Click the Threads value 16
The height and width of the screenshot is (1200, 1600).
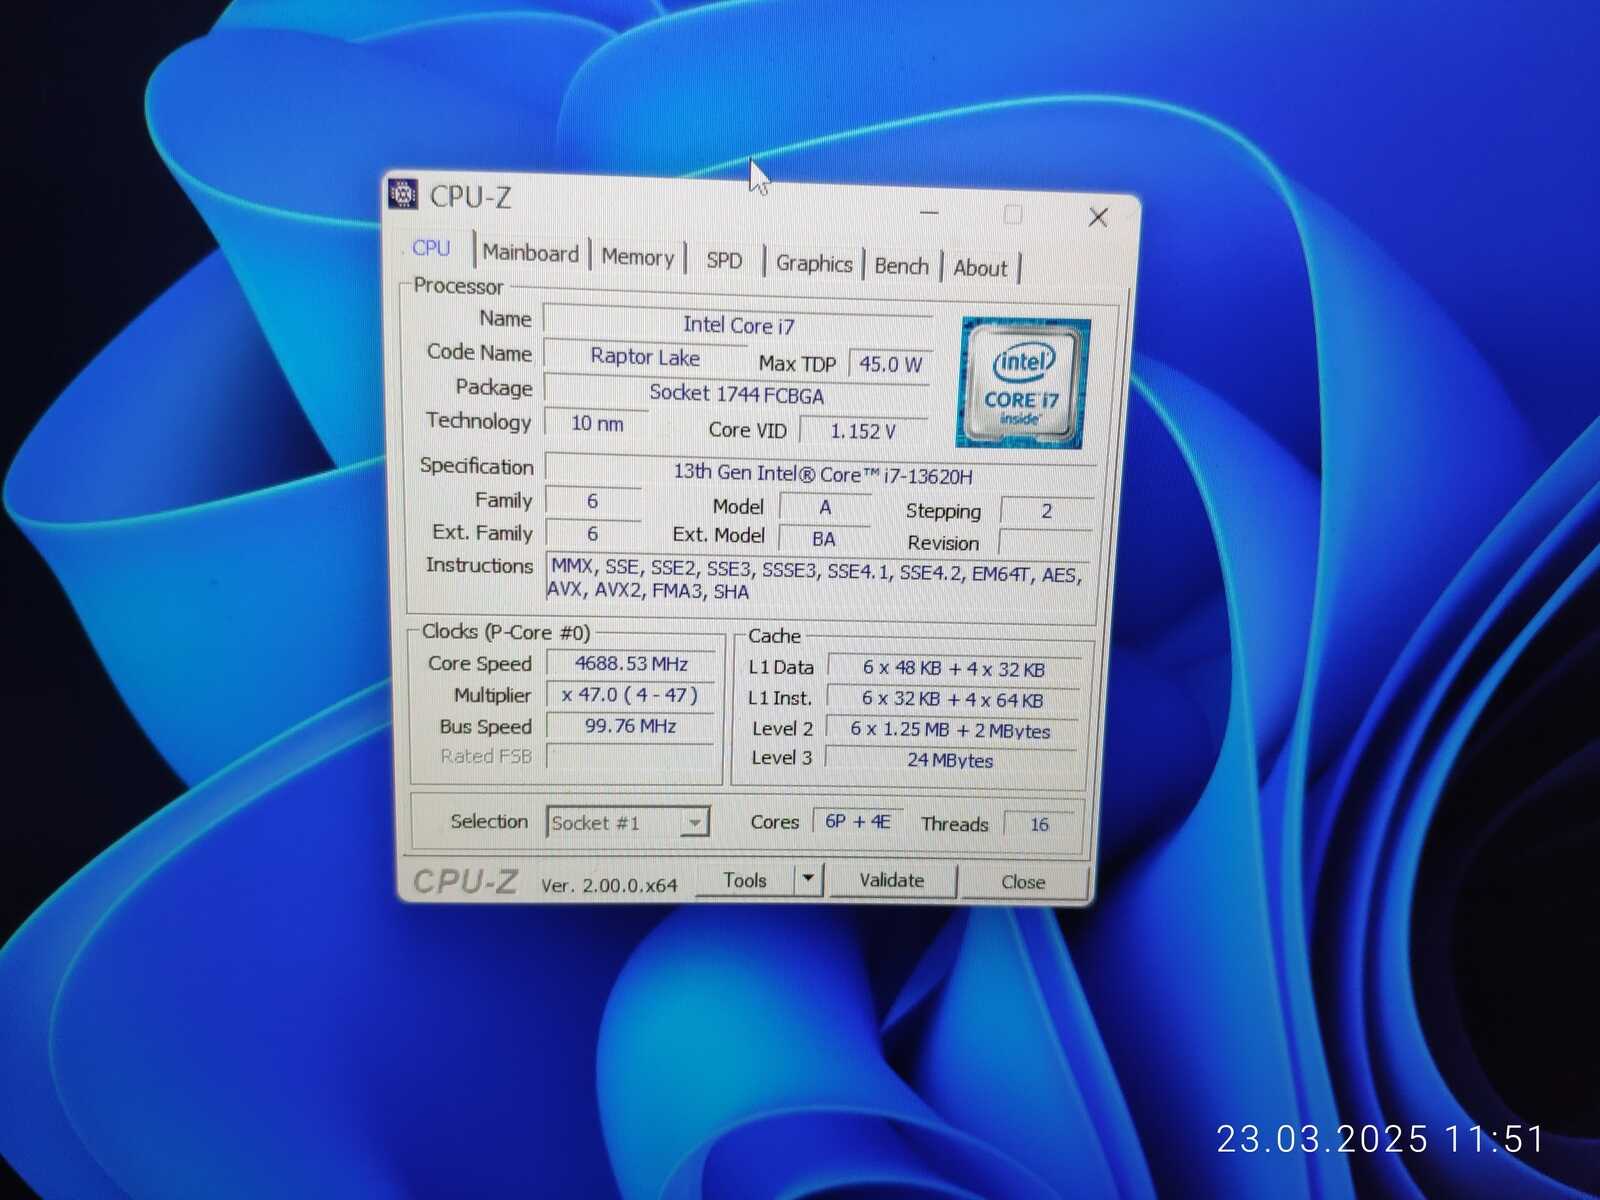(x=1040, y=824)
